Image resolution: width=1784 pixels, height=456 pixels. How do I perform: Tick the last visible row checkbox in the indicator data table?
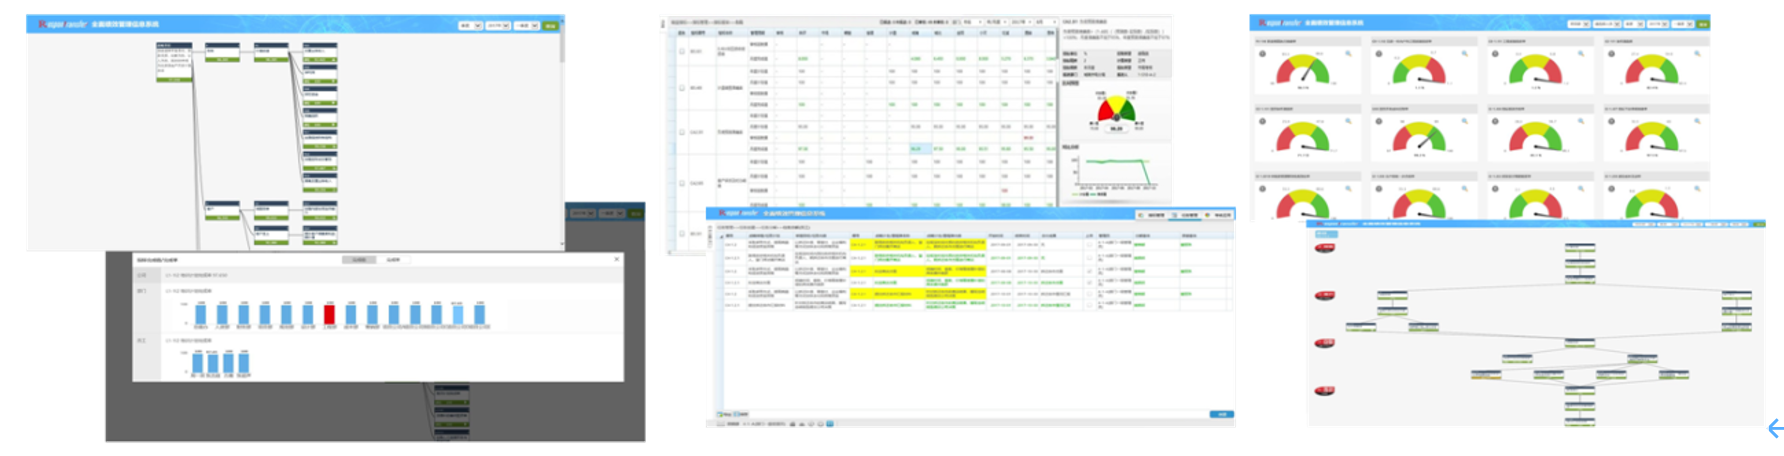(x=682, y=234)
